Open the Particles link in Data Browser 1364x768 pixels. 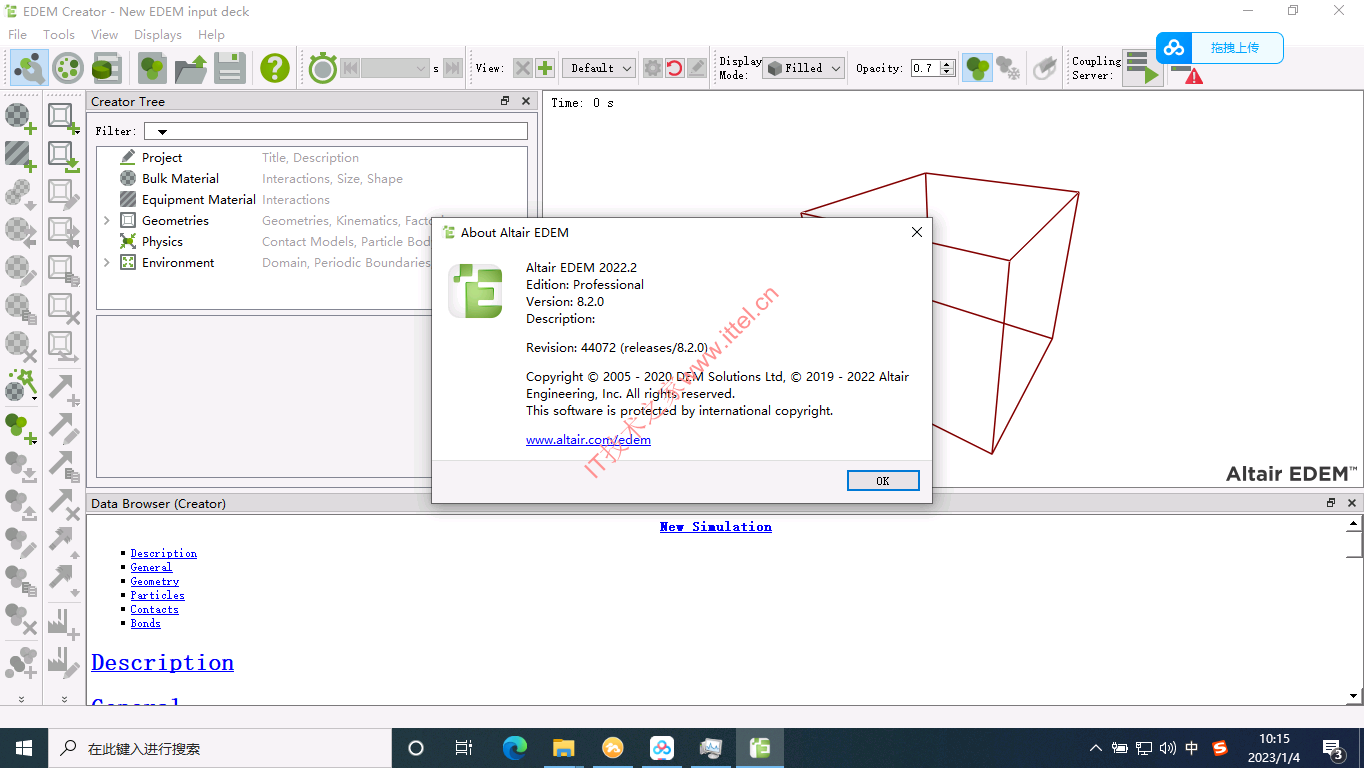pyautogui.click(x=157, y=595)
